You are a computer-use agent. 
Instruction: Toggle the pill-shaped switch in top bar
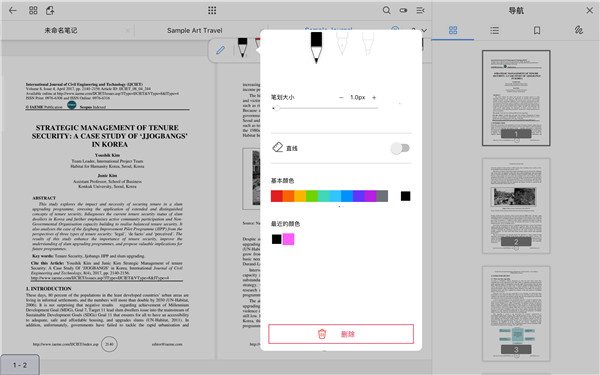tap(403, 10)
